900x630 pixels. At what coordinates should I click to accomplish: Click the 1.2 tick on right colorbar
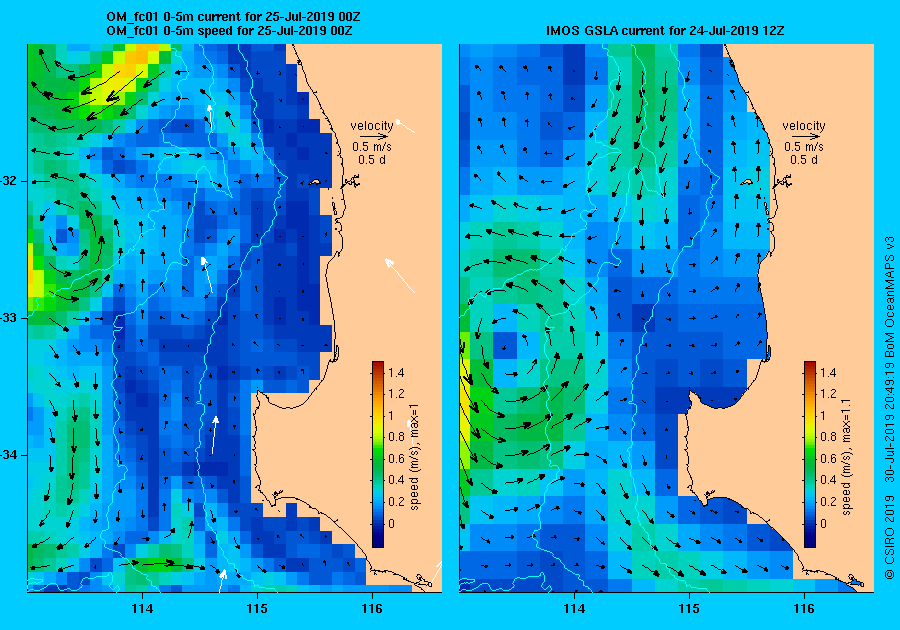[x=828, y=394]
